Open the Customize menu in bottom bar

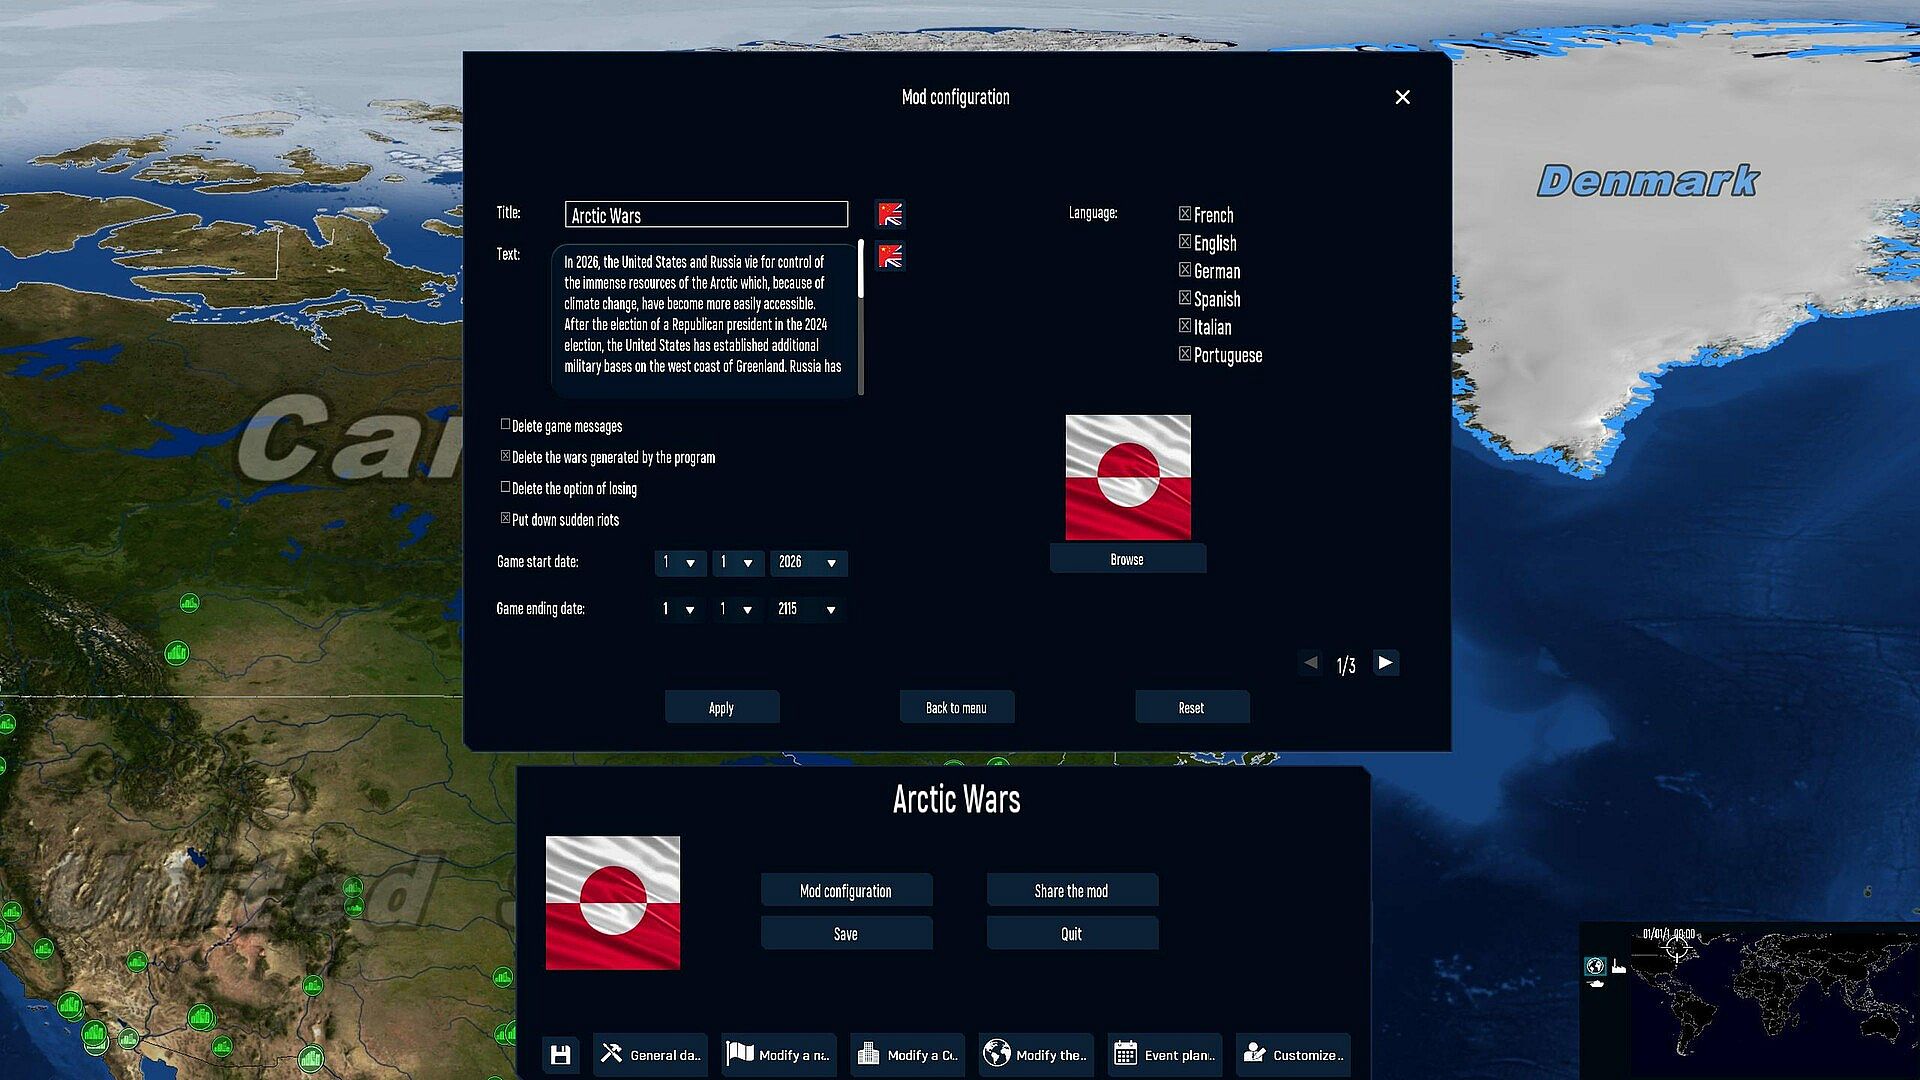pyautogui.click(x=1293, y=1055)
